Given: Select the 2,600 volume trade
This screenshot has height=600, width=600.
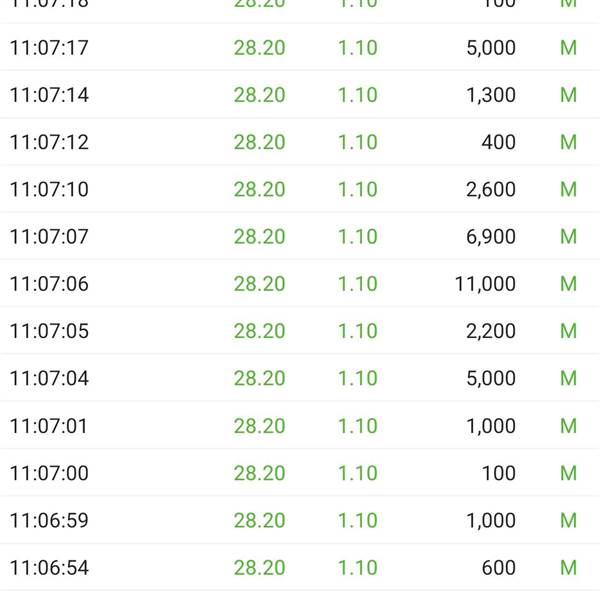Looking at the screenshot, I should [490, 189].
